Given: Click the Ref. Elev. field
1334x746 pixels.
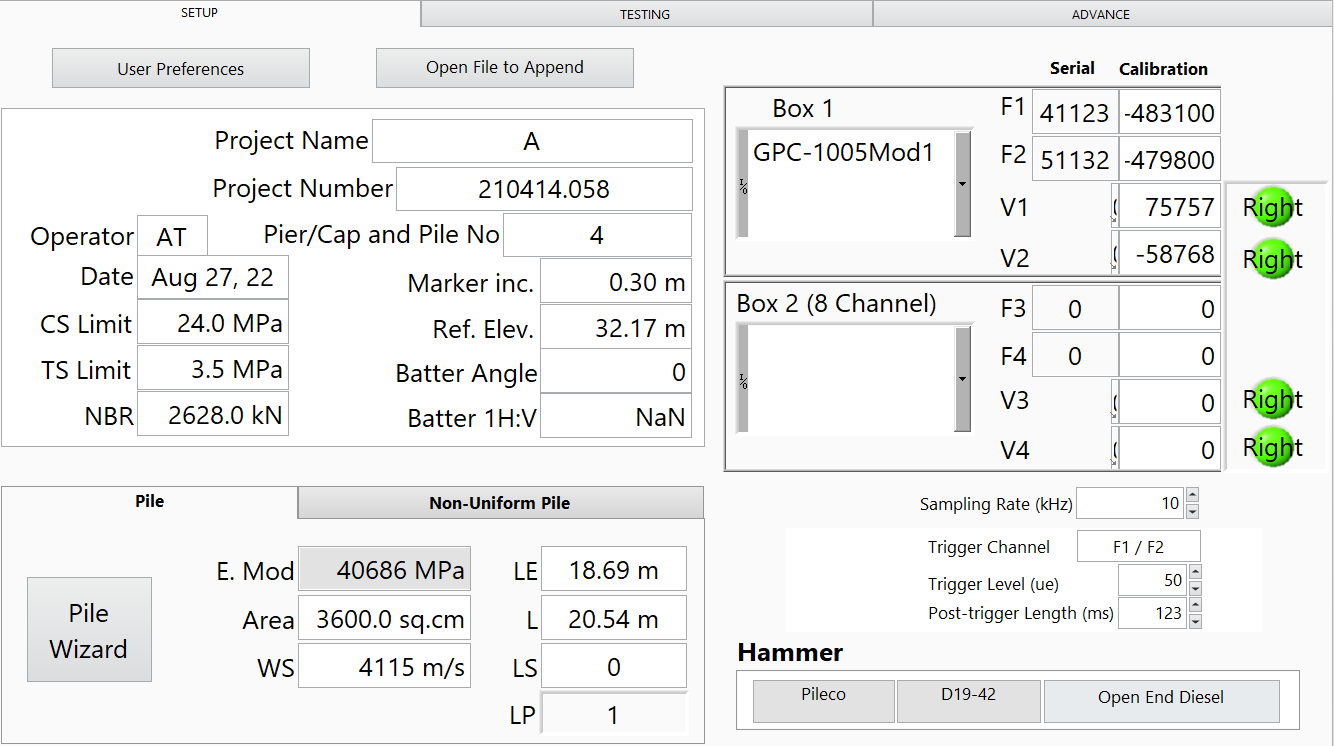Looking at the screenshot, I should (616, 328).
